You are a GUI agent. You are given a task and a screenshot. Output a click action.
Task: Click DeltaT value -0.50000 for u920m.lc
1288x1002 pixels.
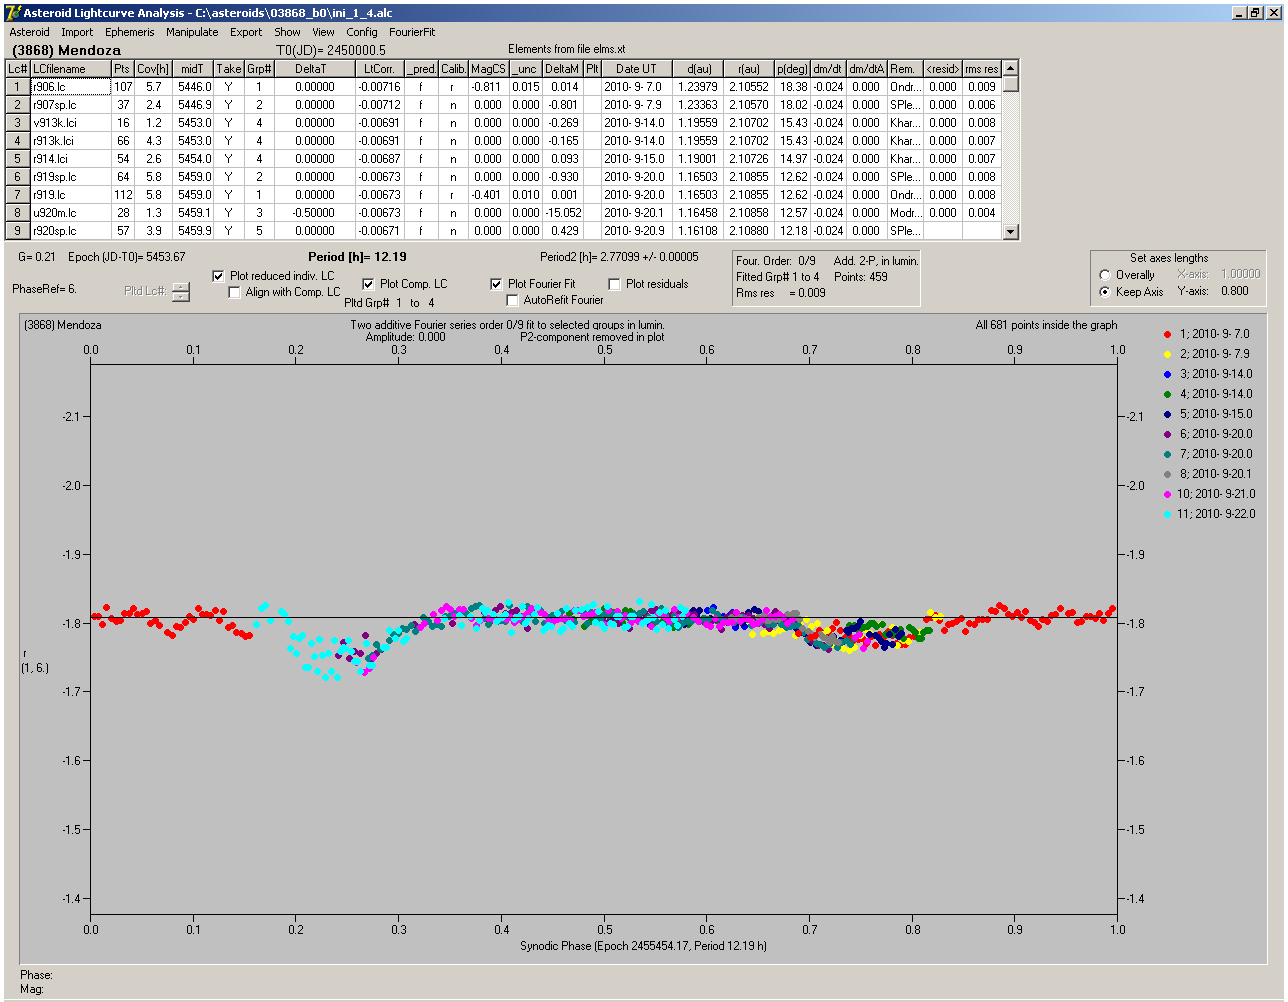314,213
